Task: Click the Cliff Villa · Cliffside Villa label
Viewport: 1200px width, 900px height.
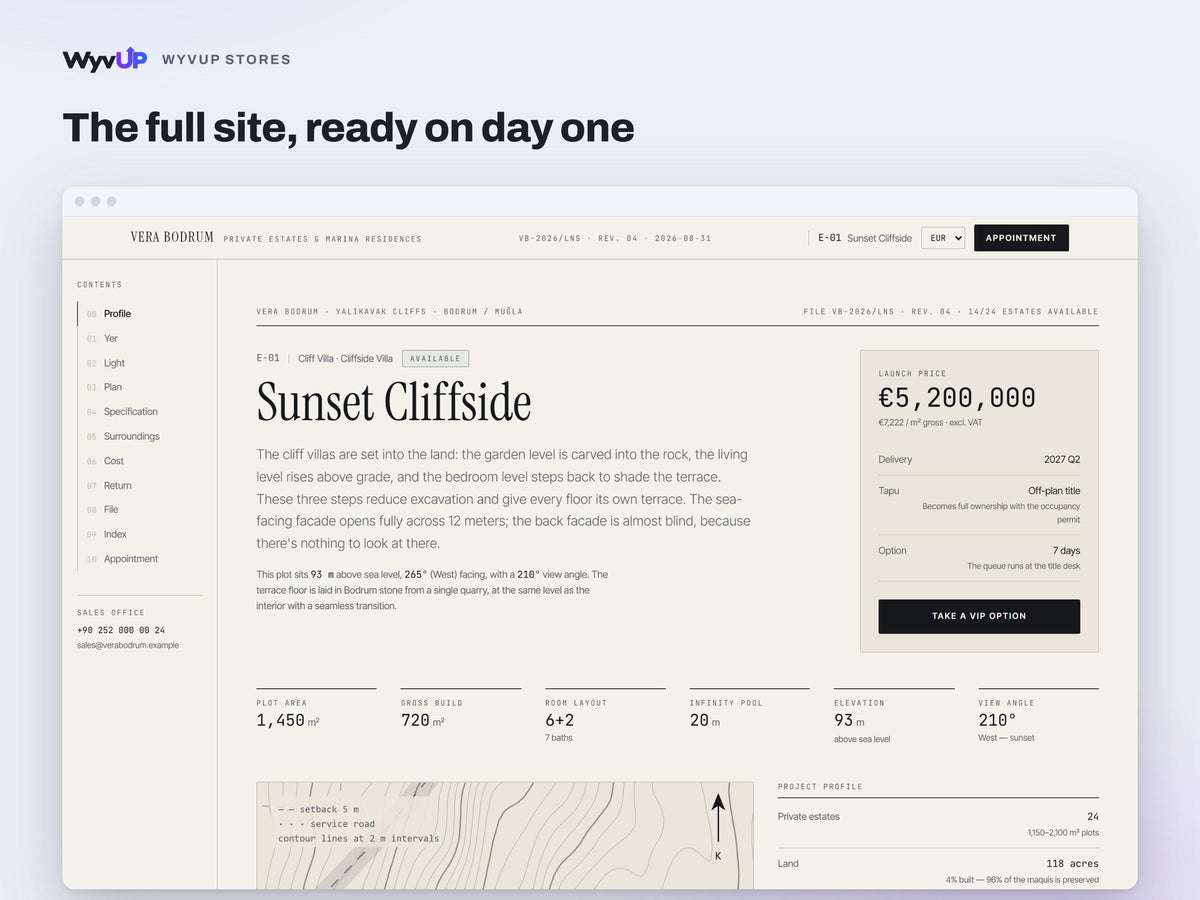Action: click(345, 358)
